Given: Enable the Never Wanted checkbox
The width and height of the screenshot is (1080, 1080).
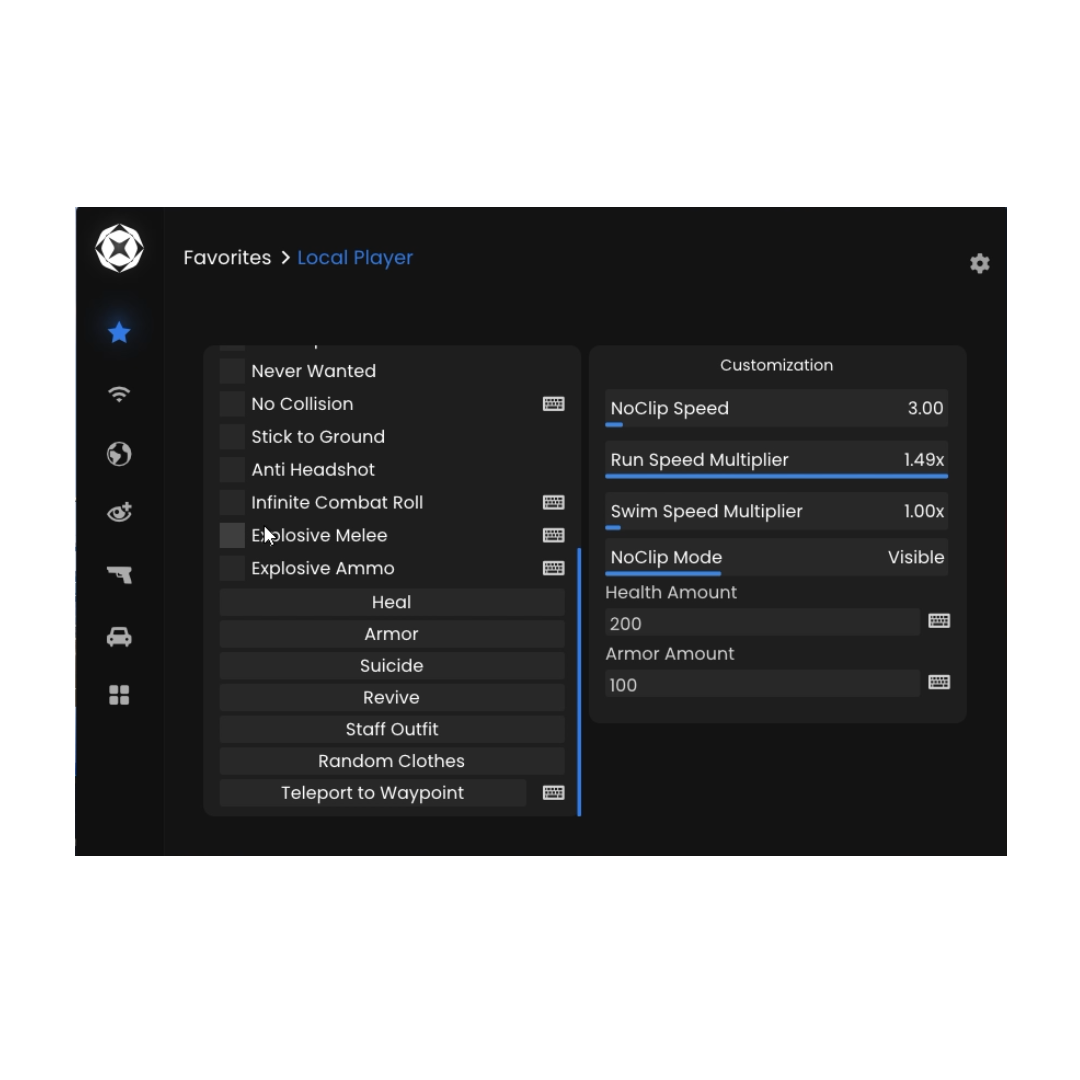Looking at the screenshot, I should point(232,371).
